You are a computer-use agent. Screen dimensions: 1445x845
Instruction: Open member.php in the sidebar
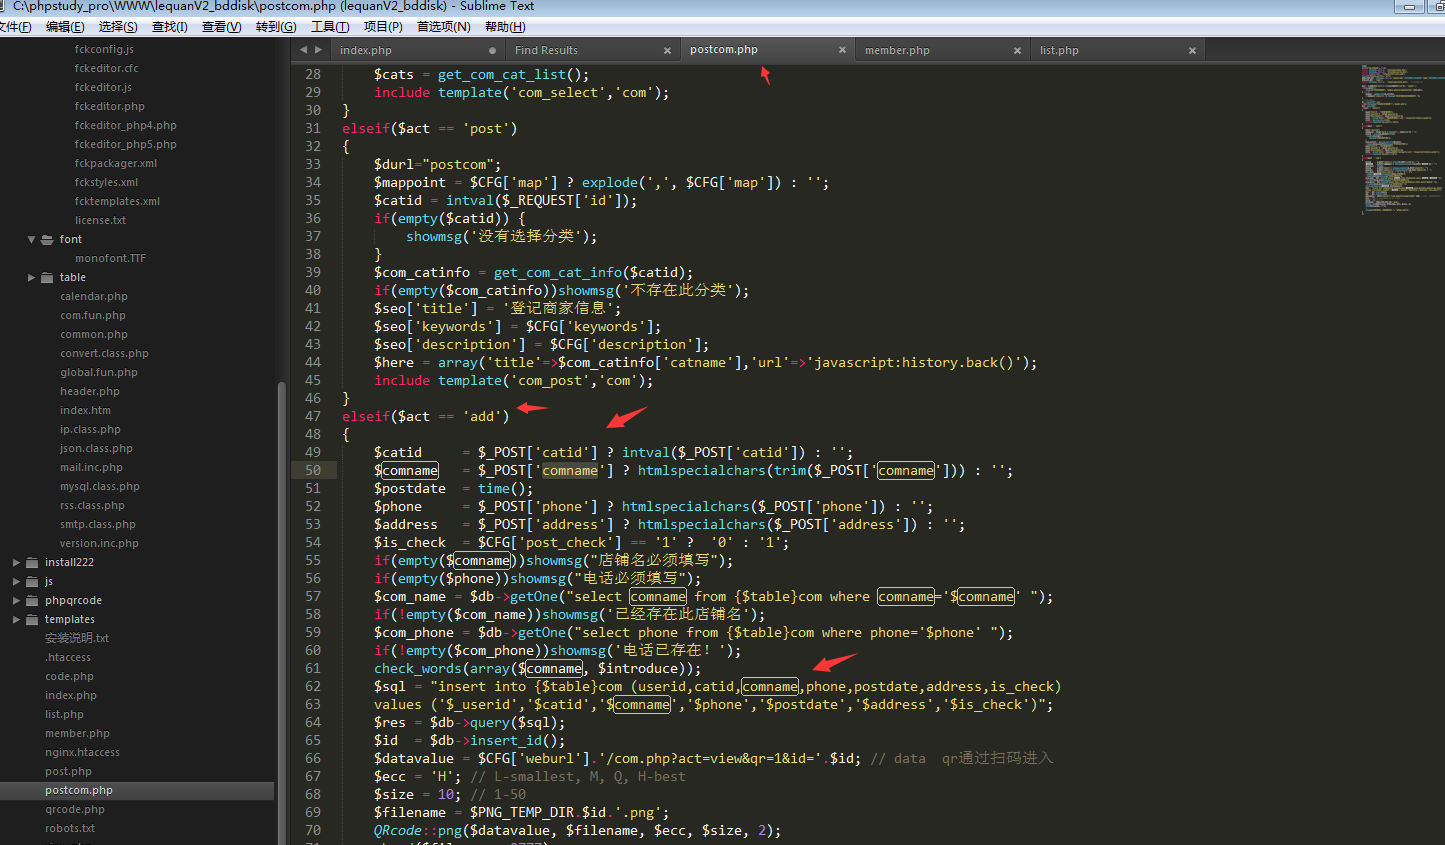click(x=77, y=734)
